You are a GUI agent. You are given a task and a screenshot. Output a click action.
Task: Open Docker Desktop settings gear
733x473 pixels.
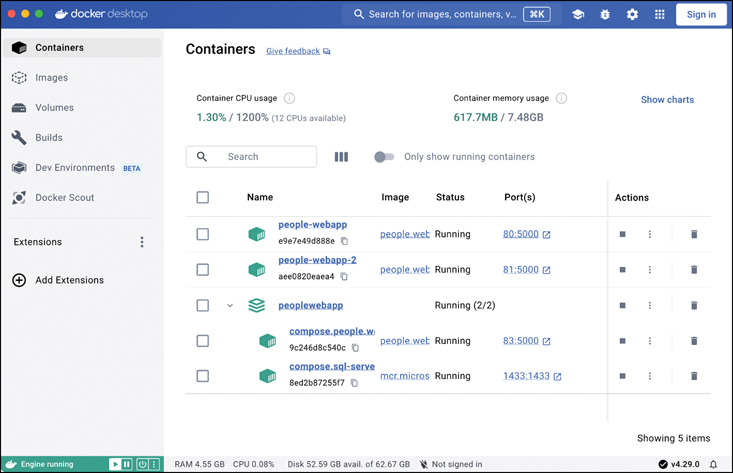[632, 15]
